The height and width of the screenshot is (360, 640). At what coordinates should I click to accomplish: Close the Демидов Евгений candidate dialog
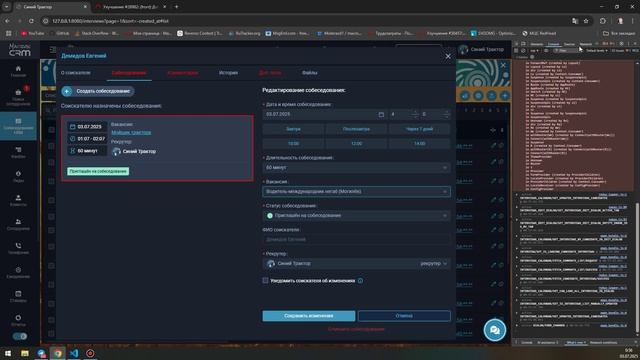coord(448,56)
